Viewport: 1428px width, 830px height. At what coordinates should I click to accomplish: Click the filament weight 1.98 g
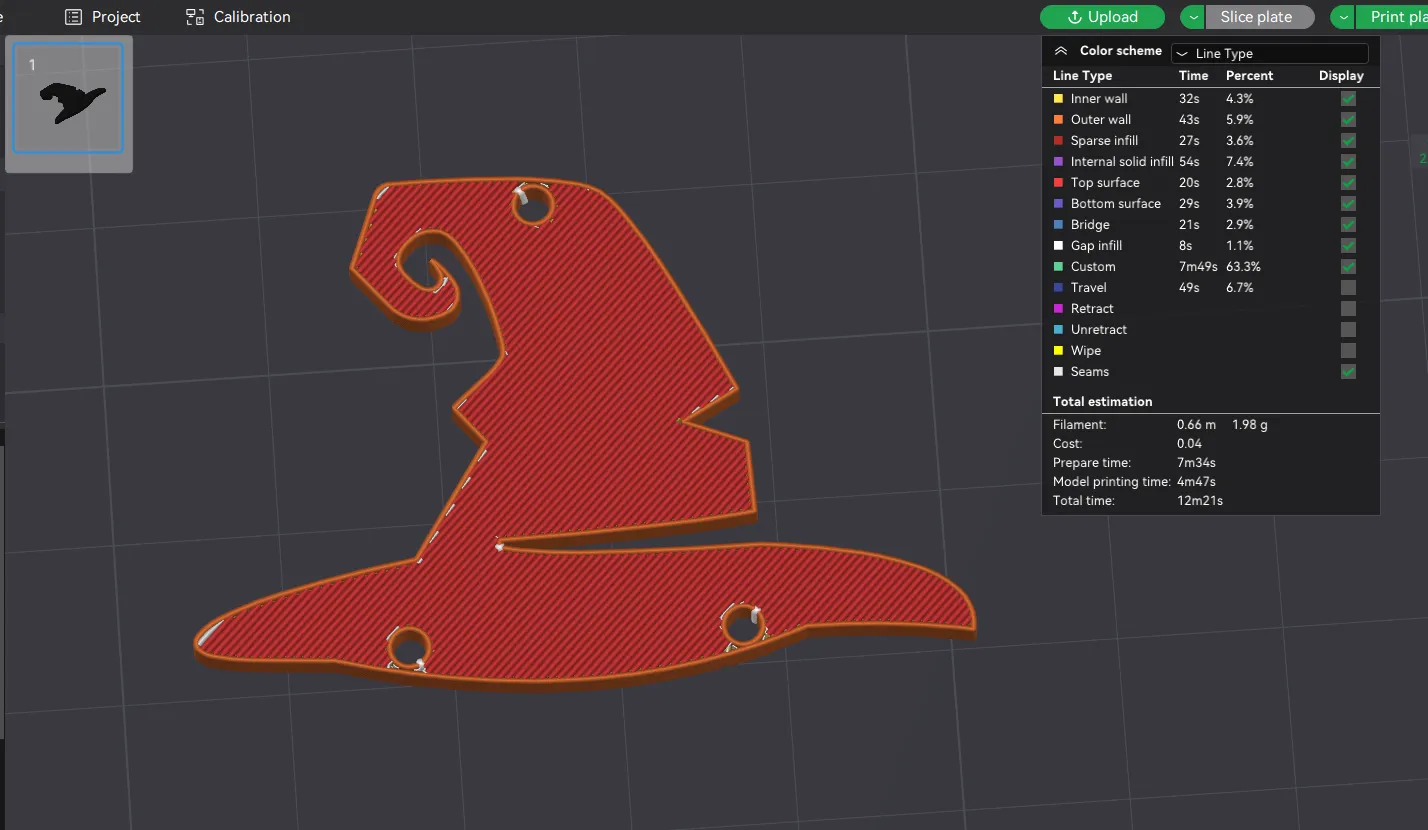(x=1250, y=425)
